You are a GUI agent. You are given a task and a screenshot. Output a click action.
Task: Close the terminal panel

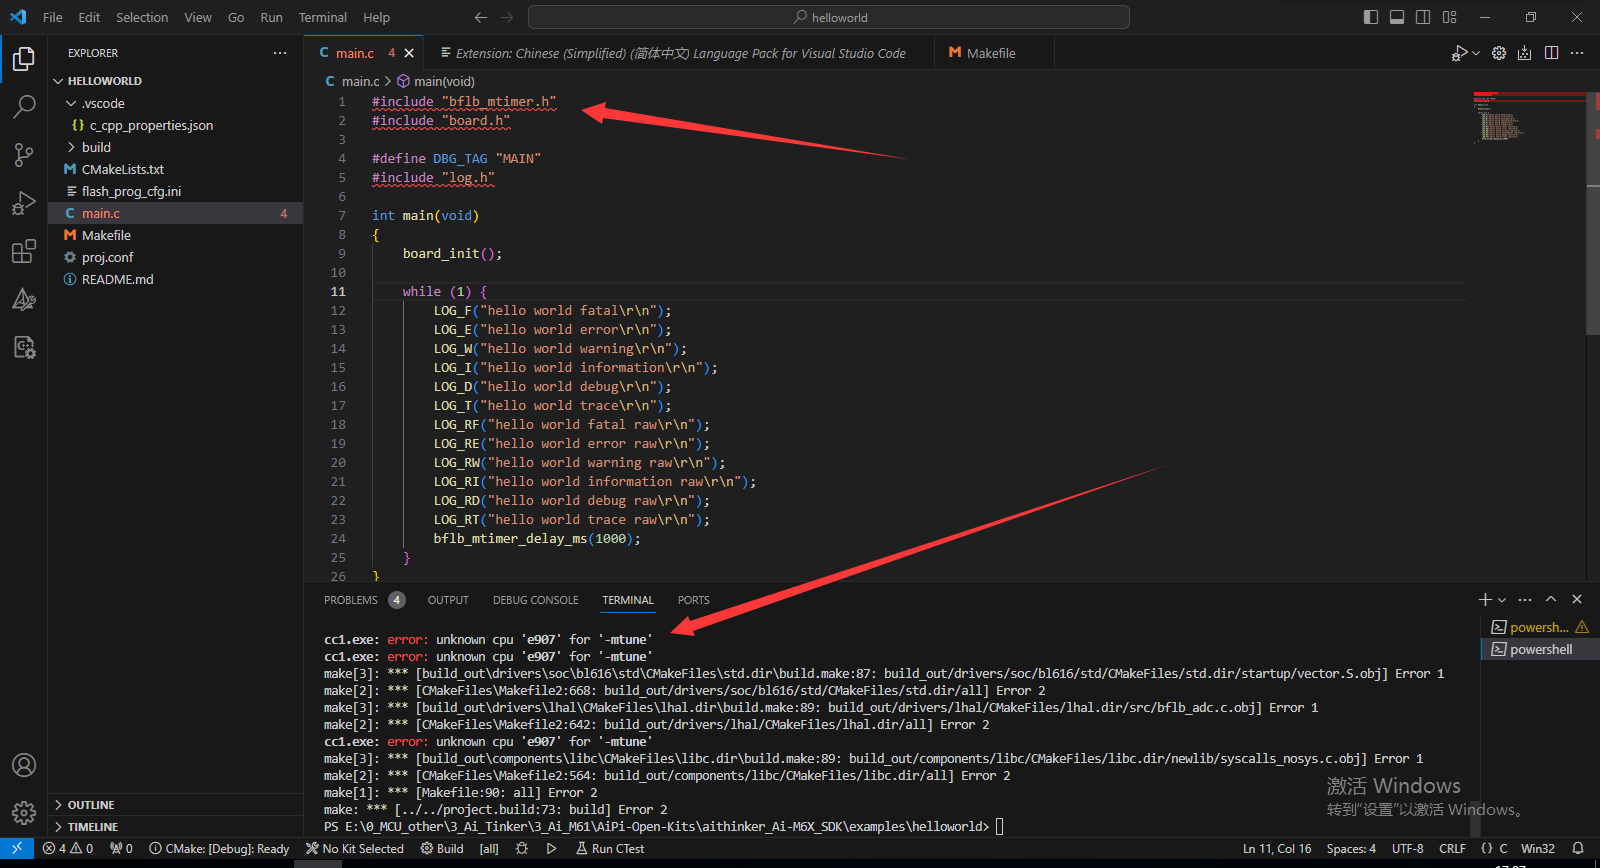(x=1577, y=599)
